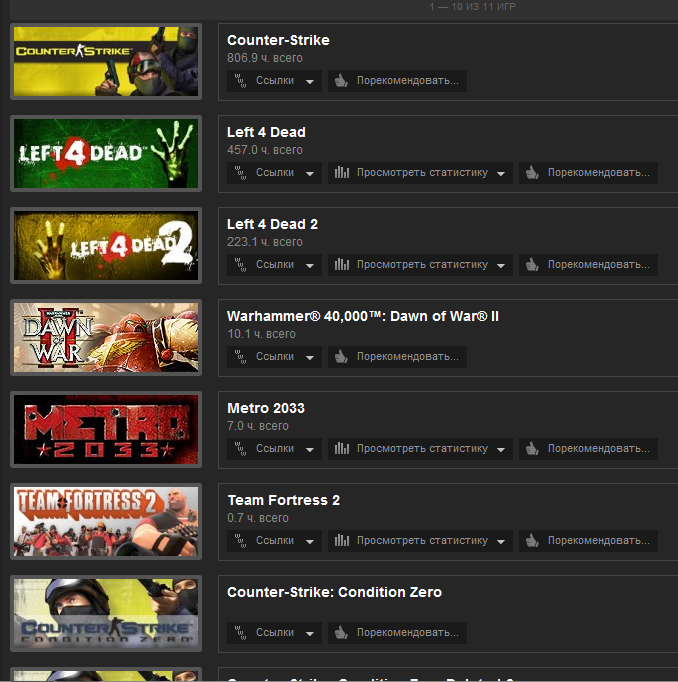This screenshot has width=678, height=682.
Task: Click the links icon in the Counter-Strike row
Action: click(x=240, y=81)
